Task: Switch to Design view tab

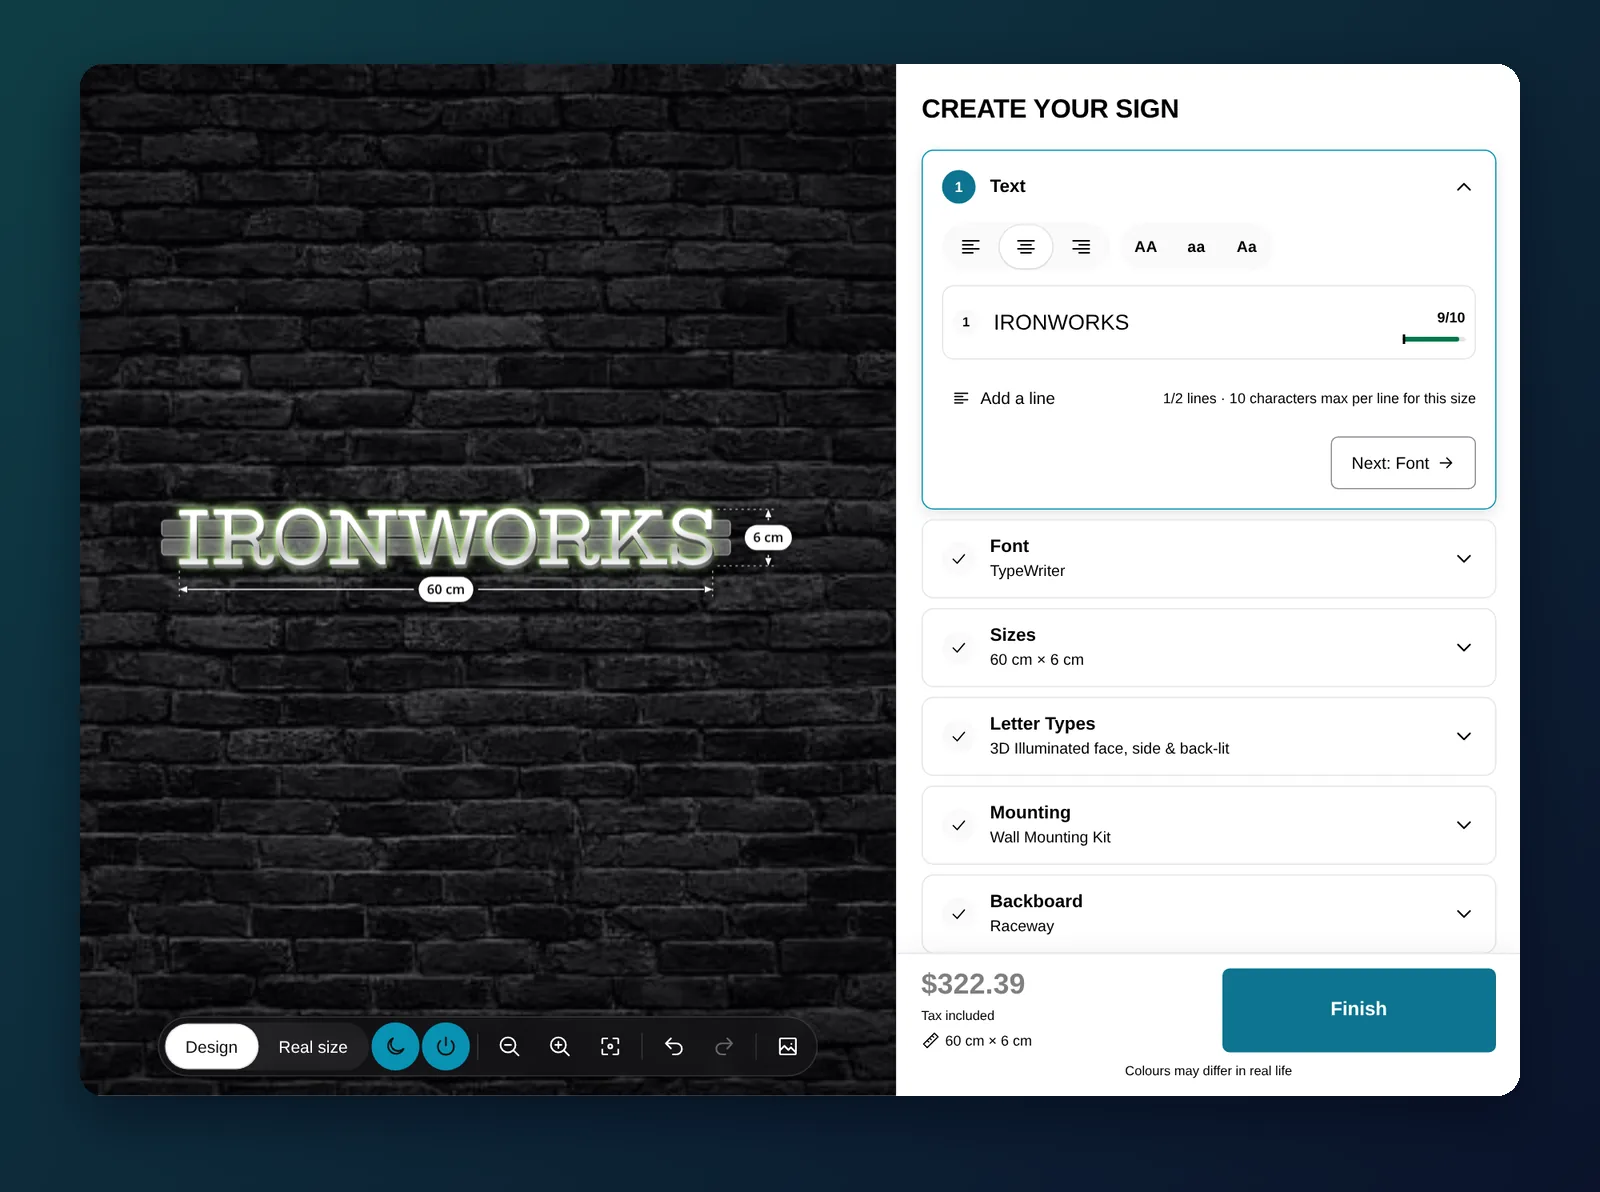Action: tap(212, 1047)
